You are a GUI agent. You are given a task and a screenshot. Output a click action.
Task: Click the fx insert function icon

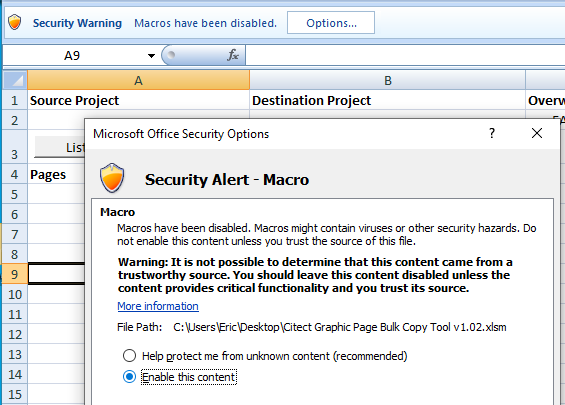coord(233,55)
